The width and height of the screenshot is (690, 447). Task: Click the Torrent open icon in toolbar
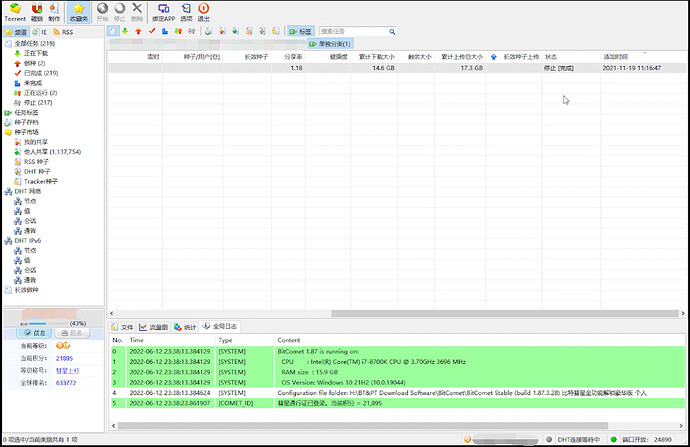[14, 11]
